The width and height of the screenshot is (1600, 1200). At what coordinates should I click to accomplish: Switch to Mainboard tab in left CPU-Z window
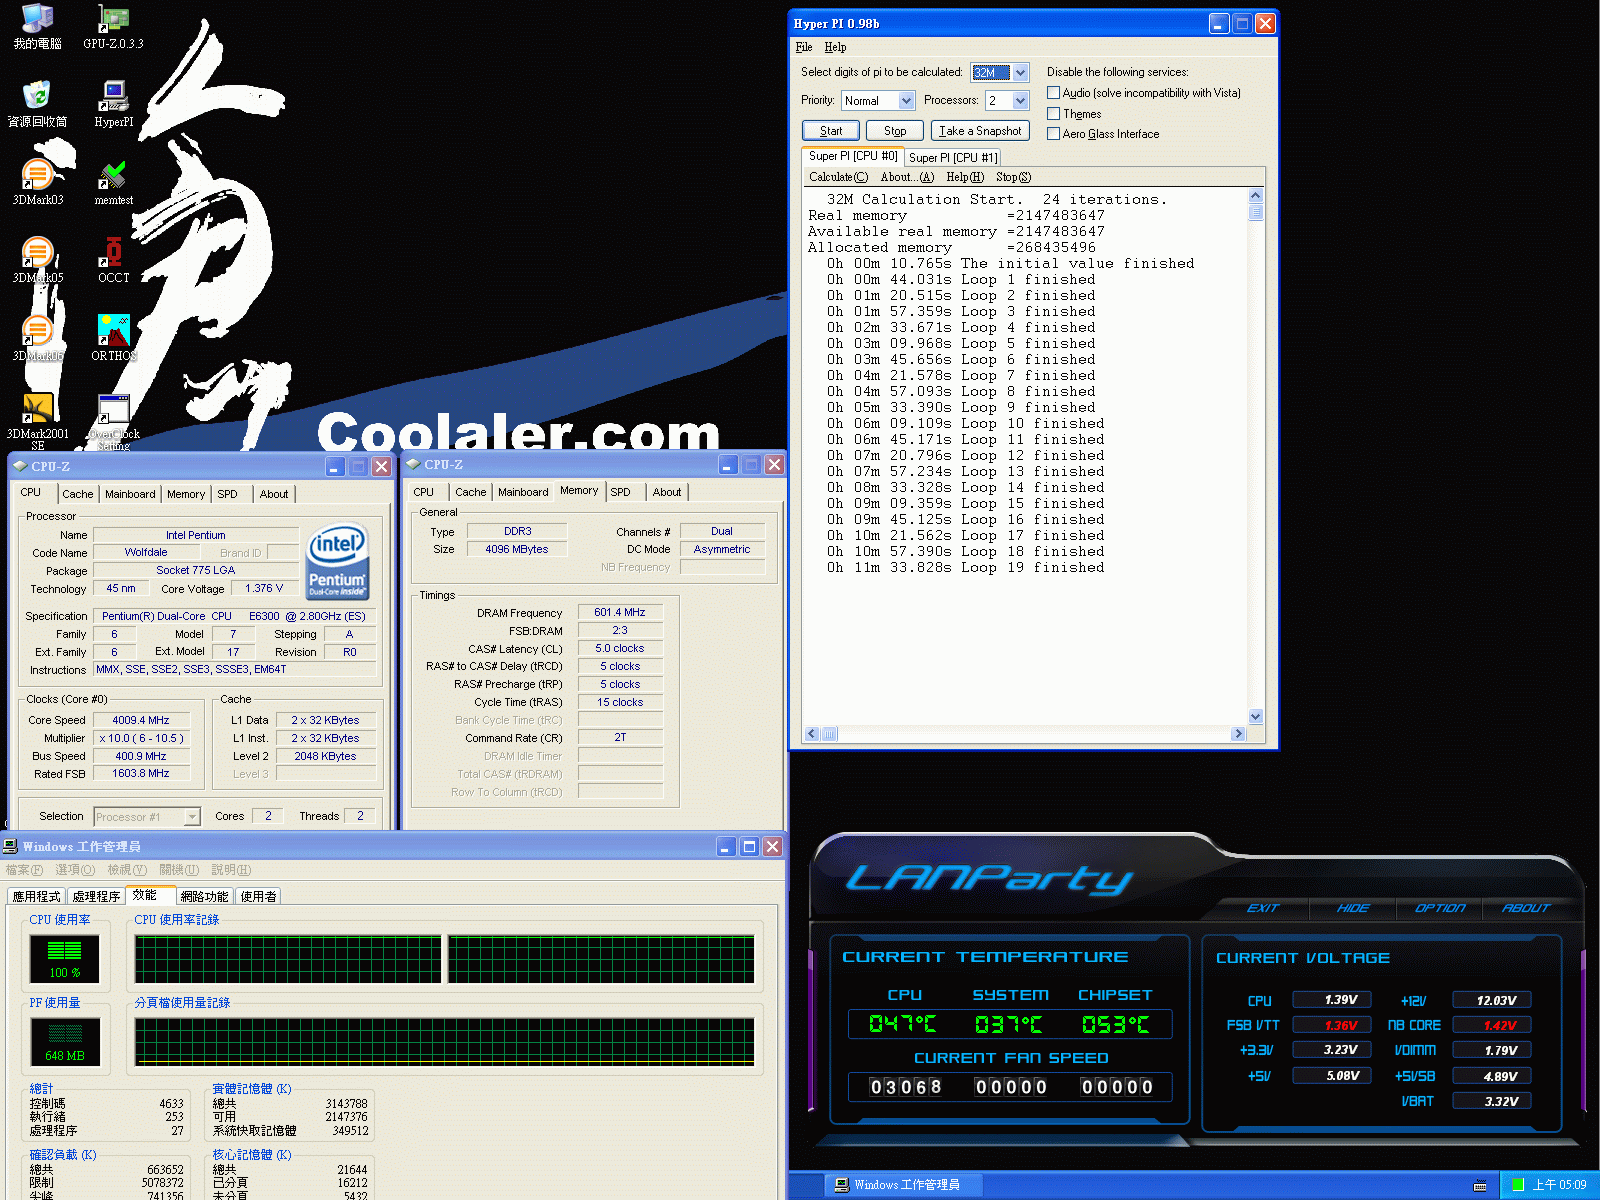130,494
